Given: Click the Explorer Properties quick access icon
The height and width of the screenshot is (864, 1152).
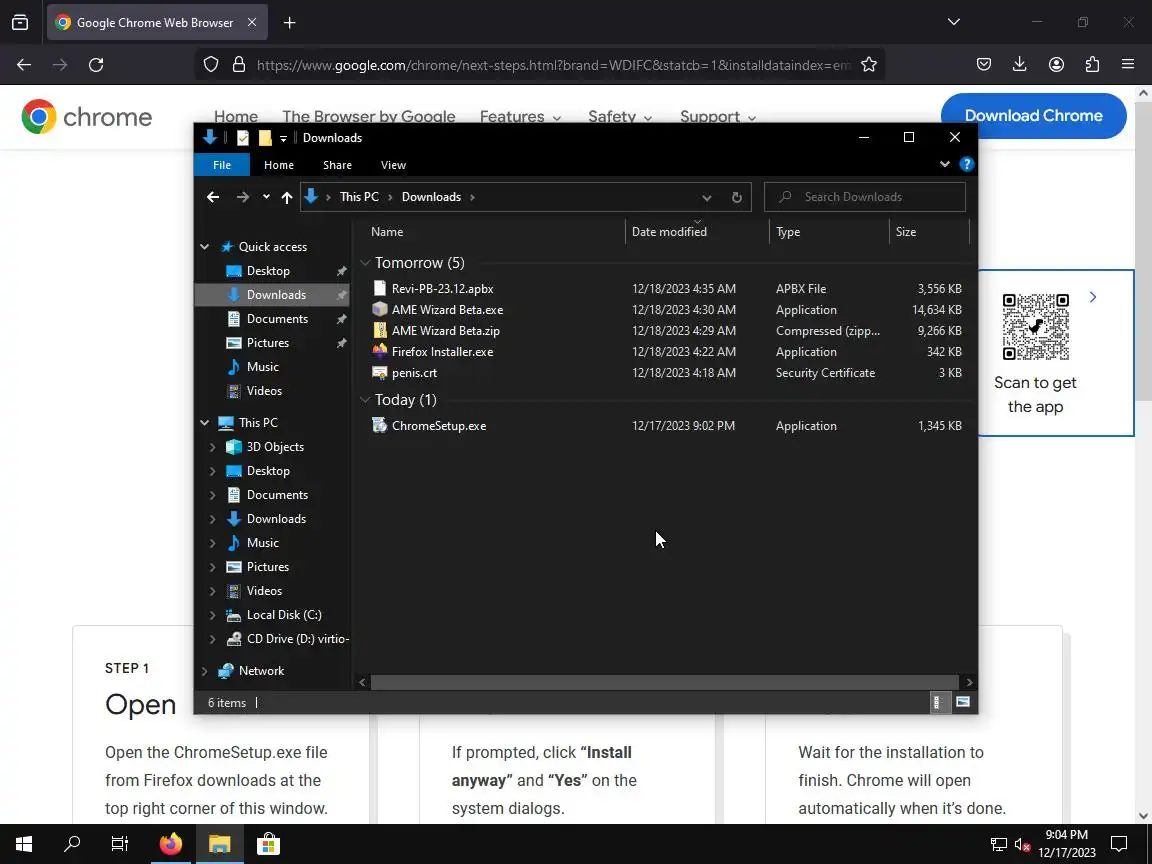Looking at the screenshot, I should click(242, 138).
